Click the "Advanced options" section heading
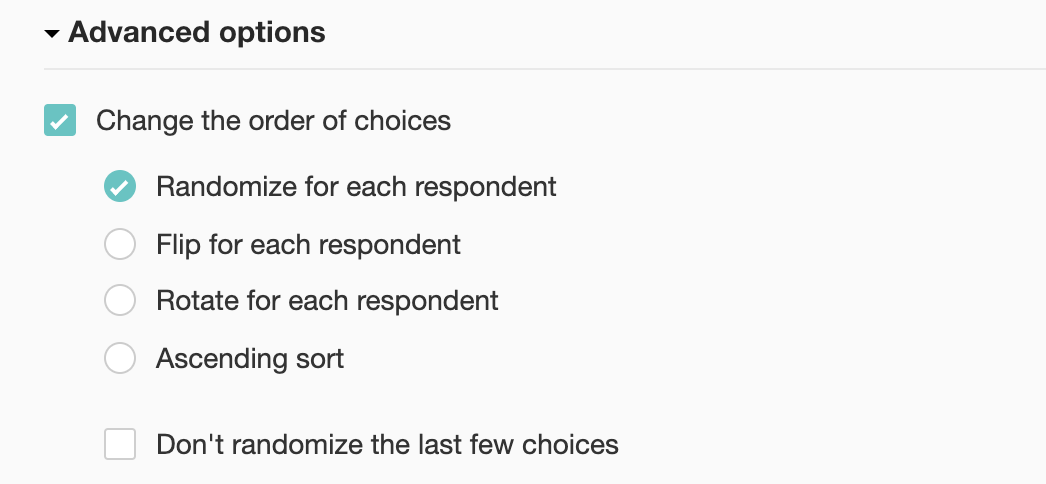This screenshot has height=484, width=1046. tap(196, 32)
